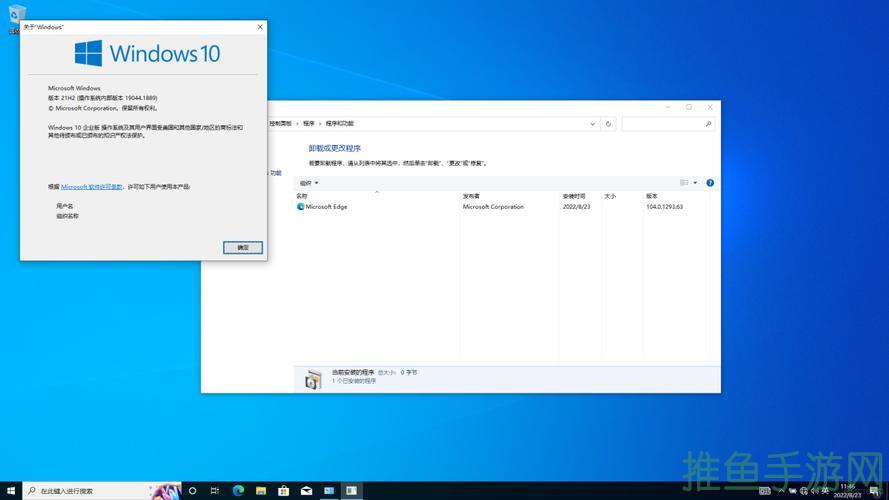Open the view options dropdown arrow

695,183
